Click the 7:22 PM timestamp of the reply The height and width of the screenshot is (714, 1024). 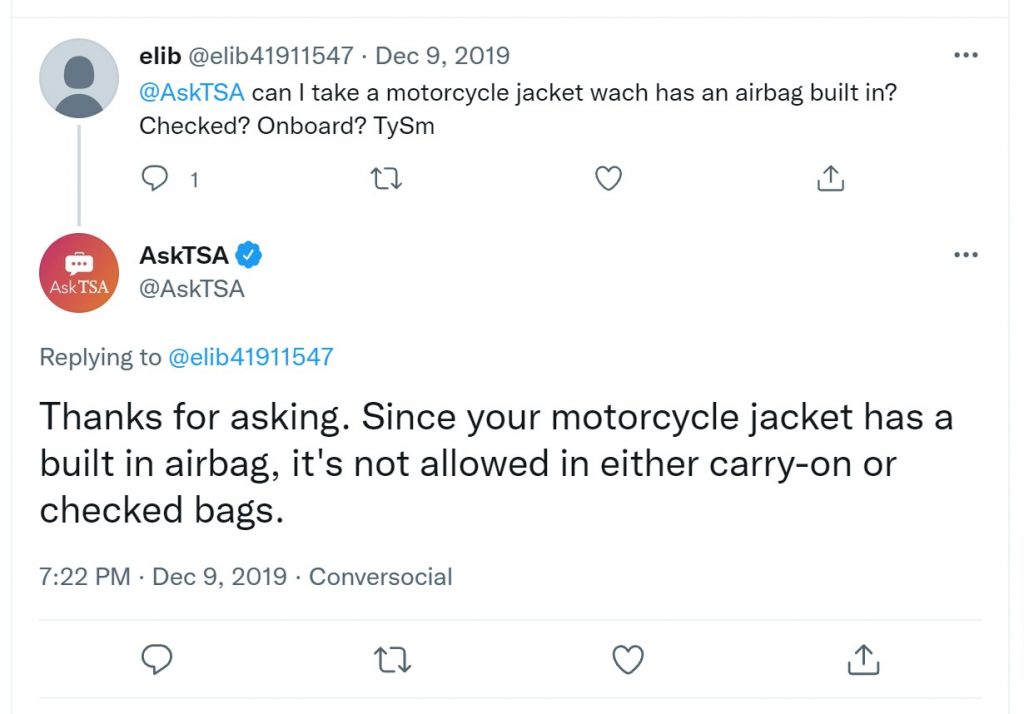85,577
